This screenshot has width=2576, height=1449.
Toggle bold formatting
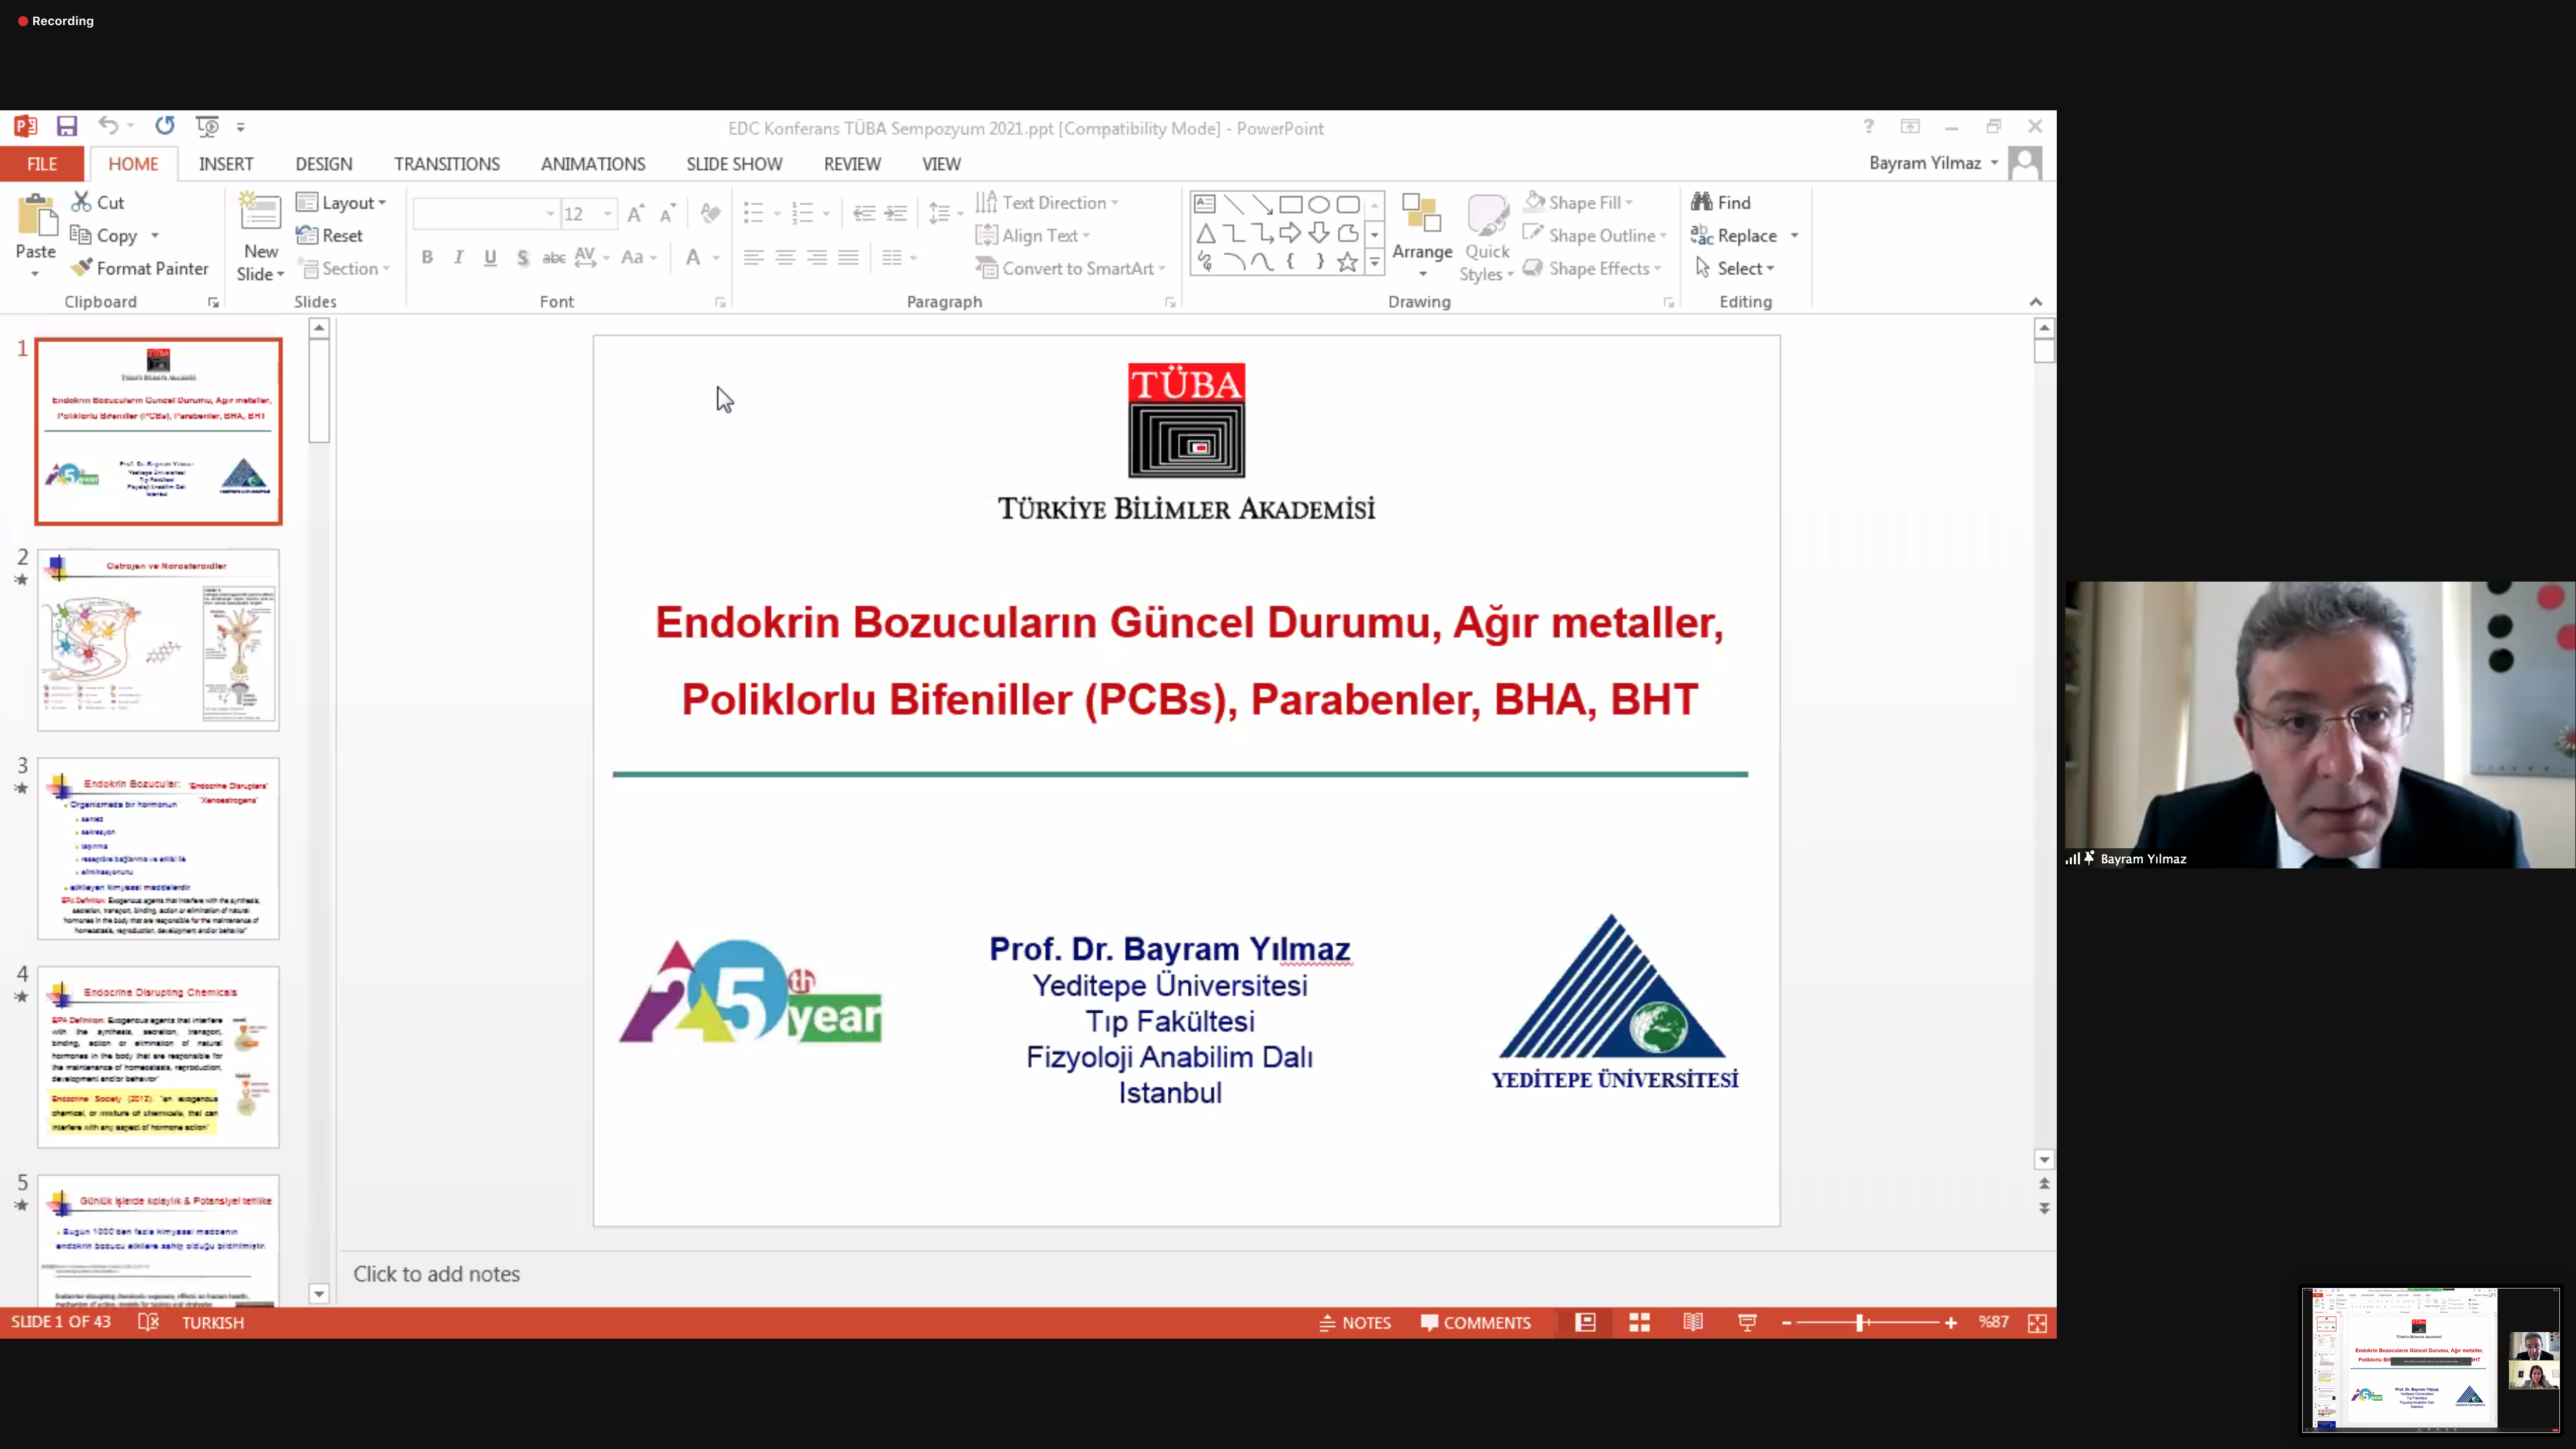tap(427, 257)
